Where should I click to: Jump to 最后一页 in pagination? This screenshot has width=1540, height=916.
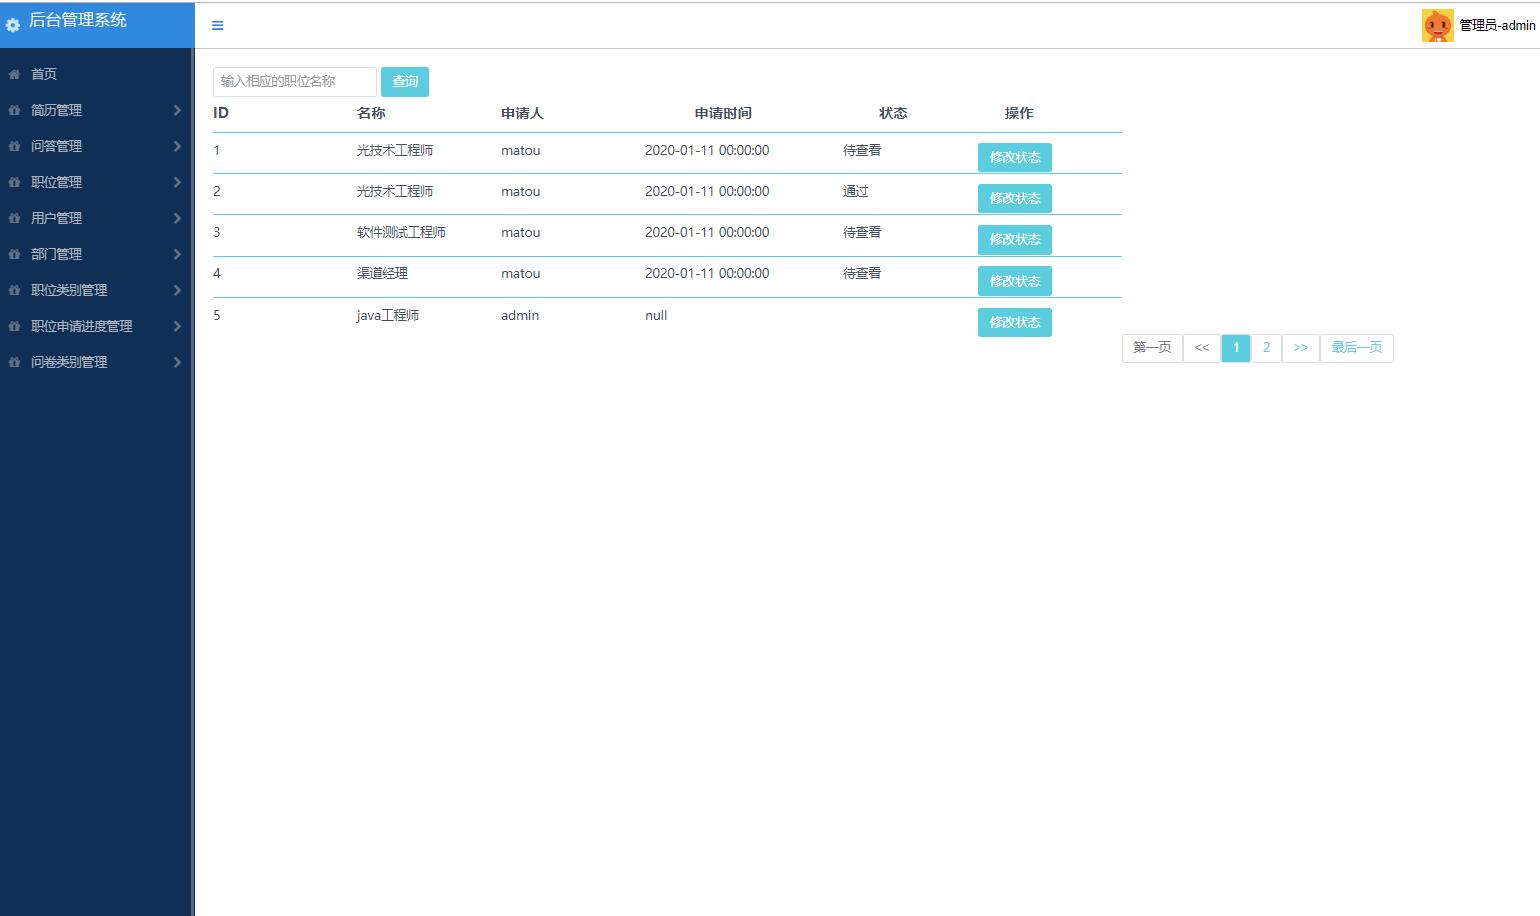tap(1356, 348)
